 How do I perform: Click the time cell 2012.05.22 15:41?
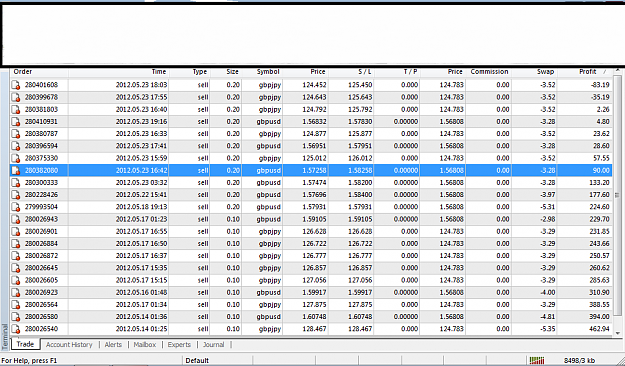[x=142, y=195]
